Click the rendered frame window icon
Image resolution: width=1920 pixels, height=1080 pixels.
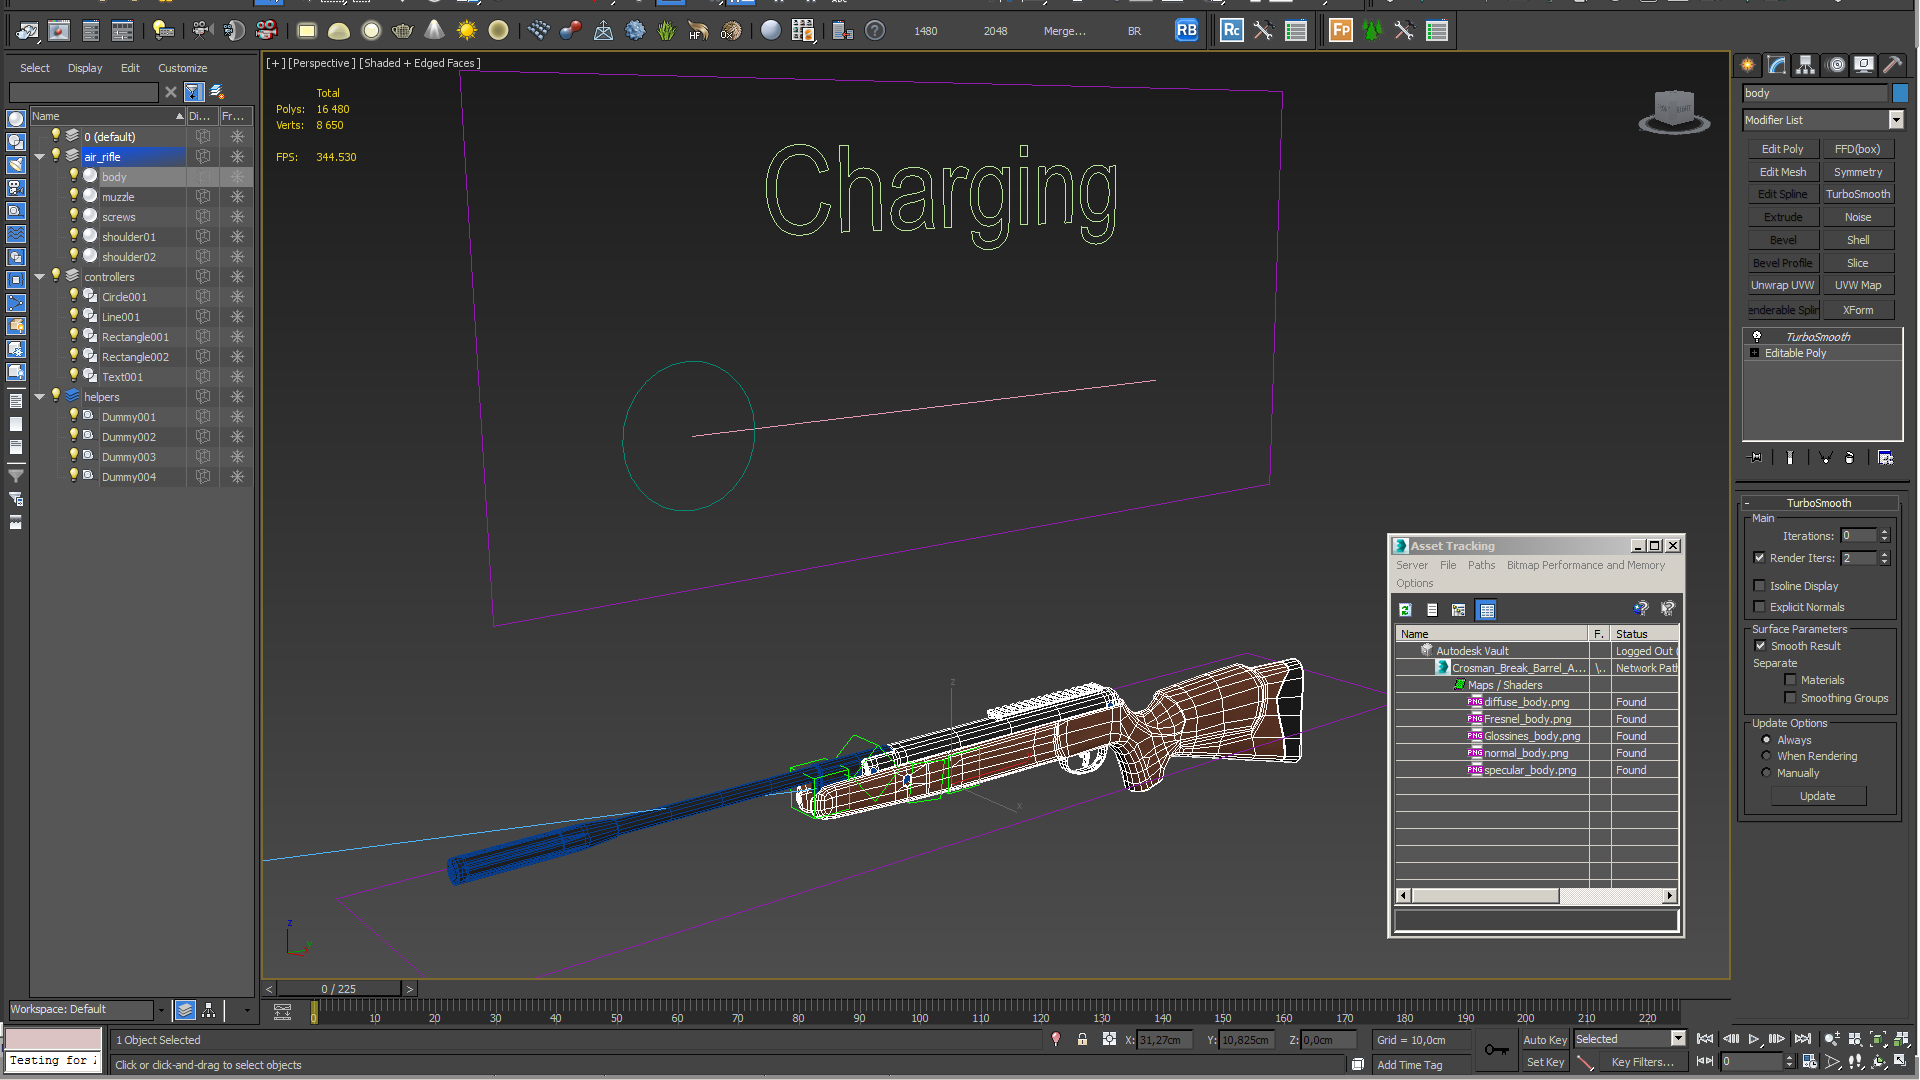[x=59, y=31]
